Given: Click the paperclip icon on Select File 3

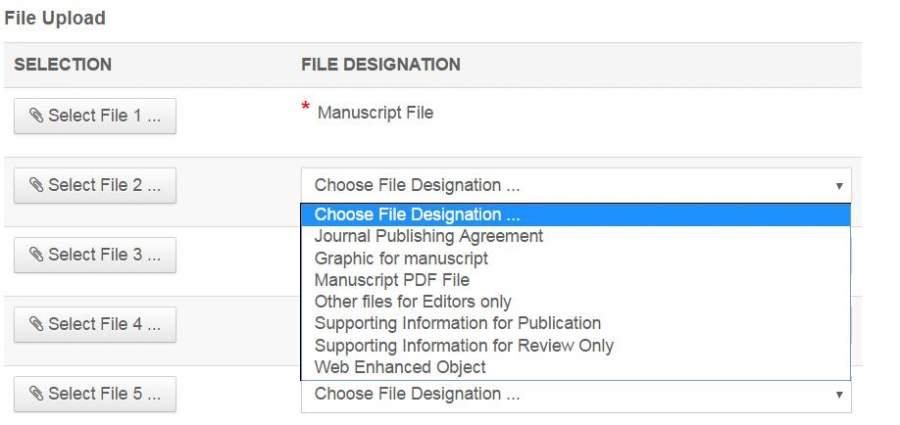Looking at the screenshot, I should (36, 255).
